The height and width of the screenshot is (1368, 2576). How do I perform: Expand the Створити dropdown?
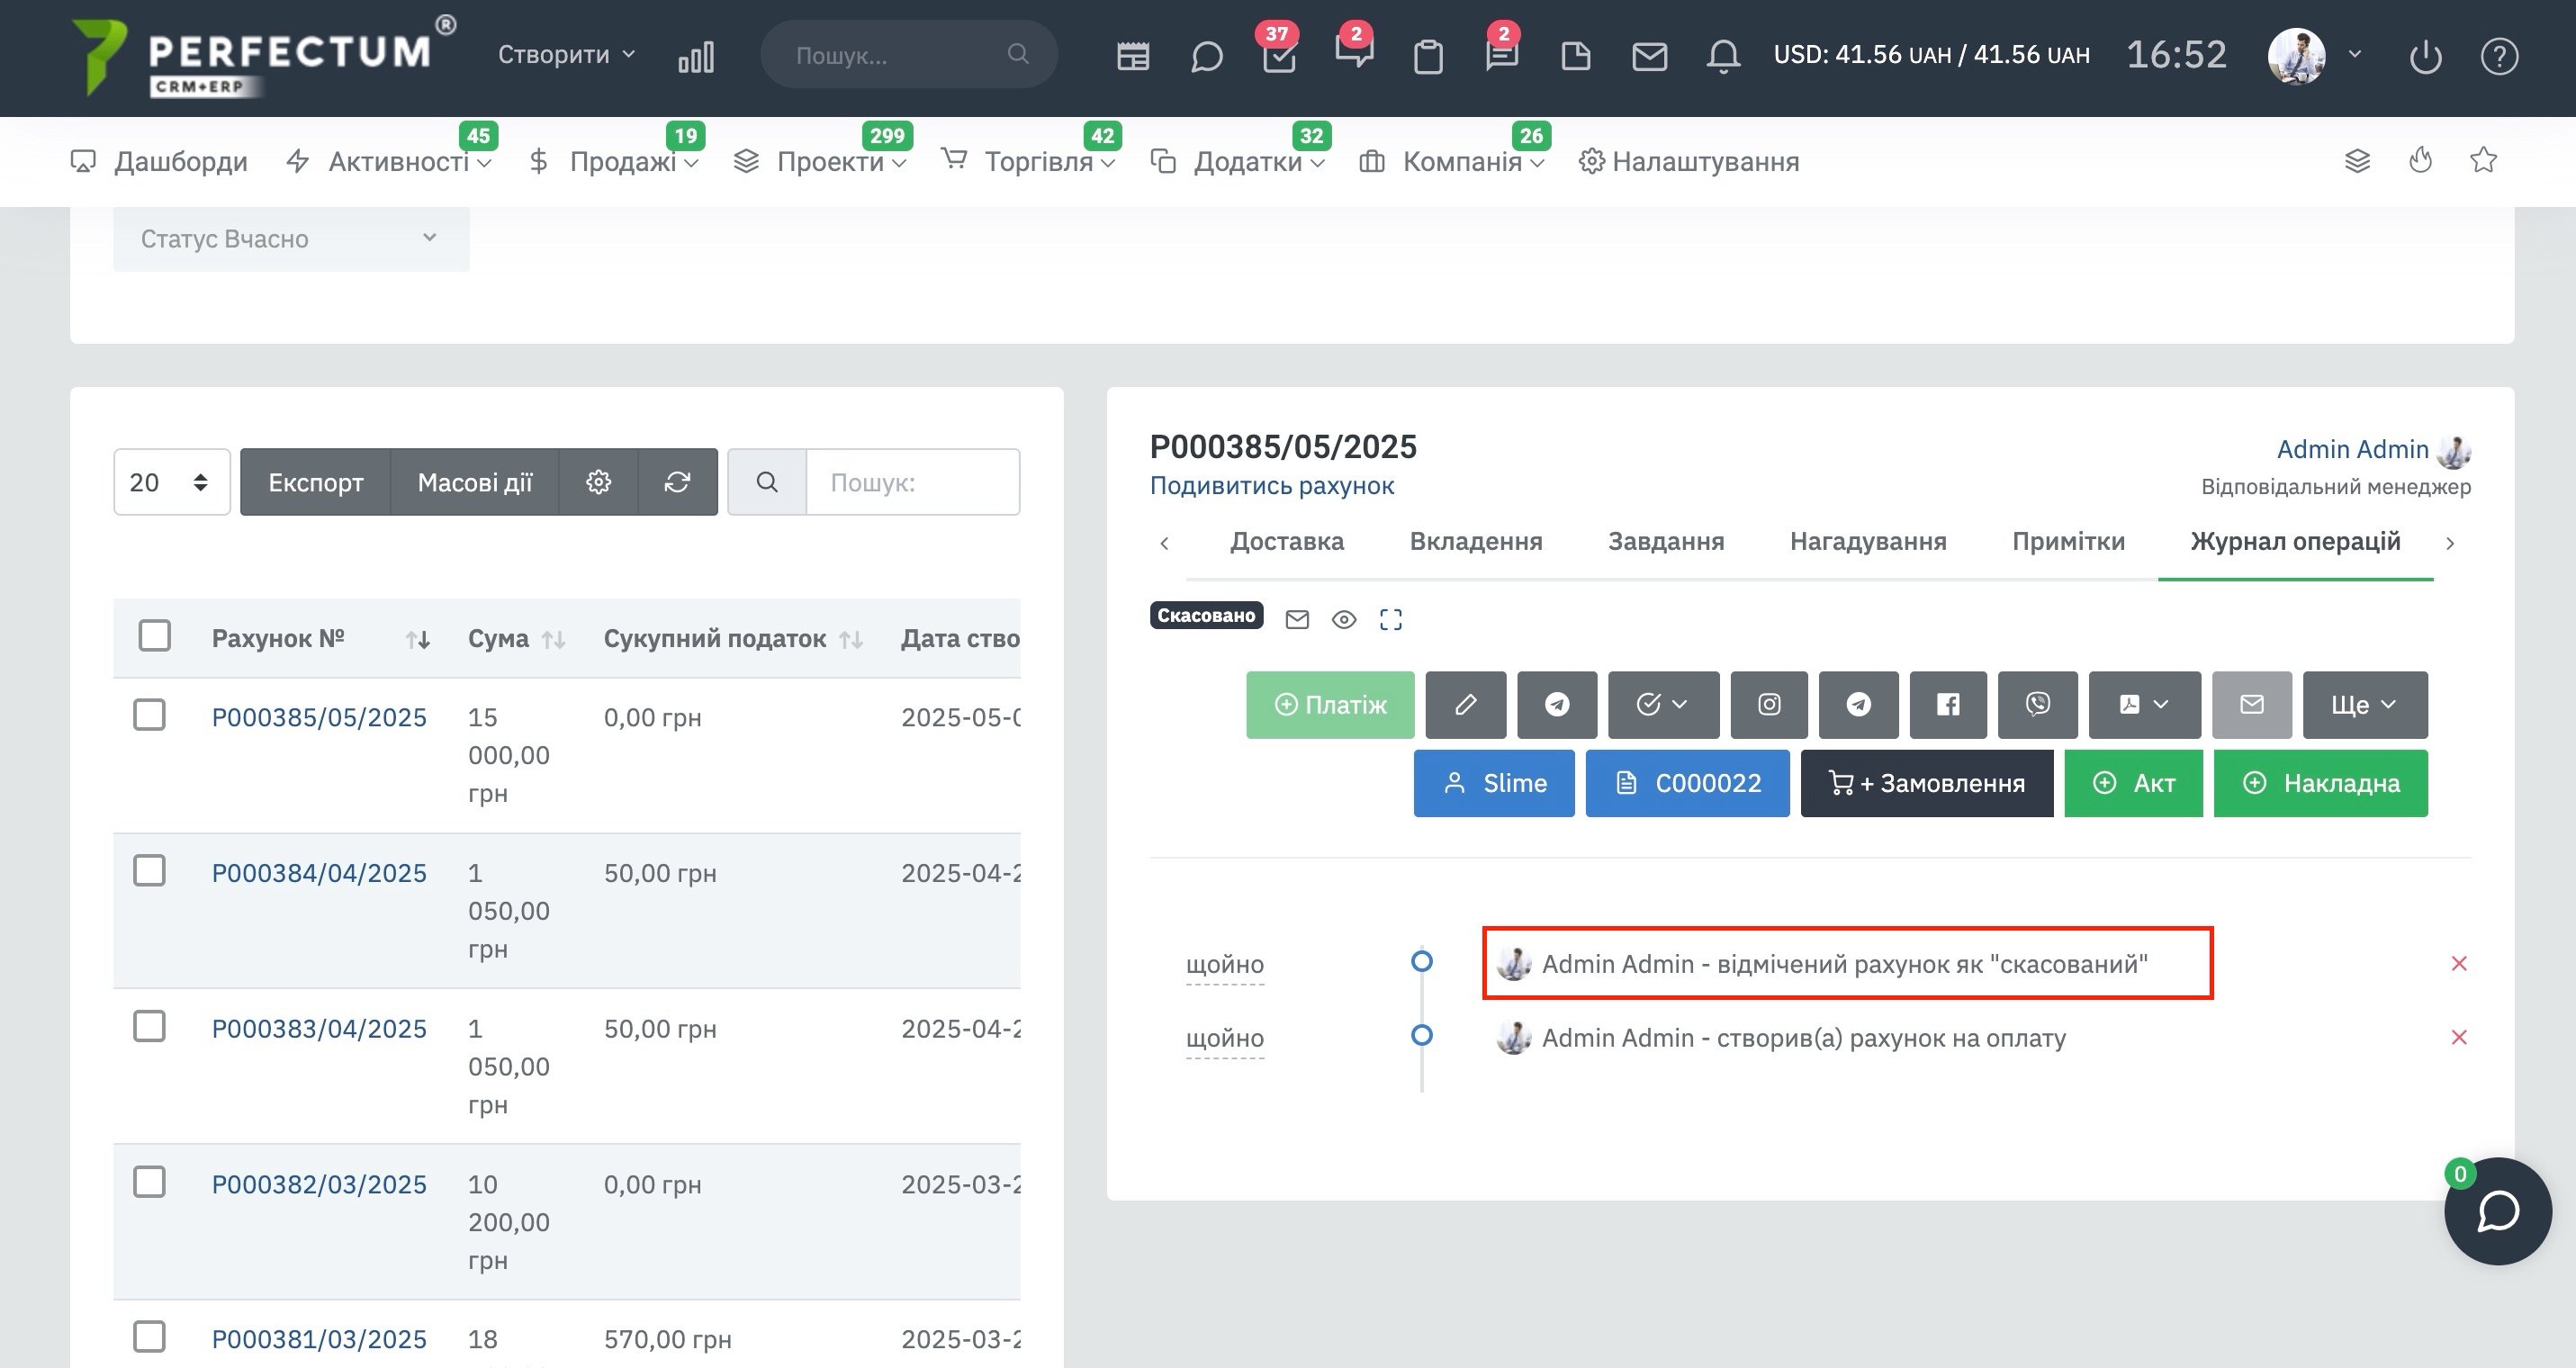(x=566, y=54)
